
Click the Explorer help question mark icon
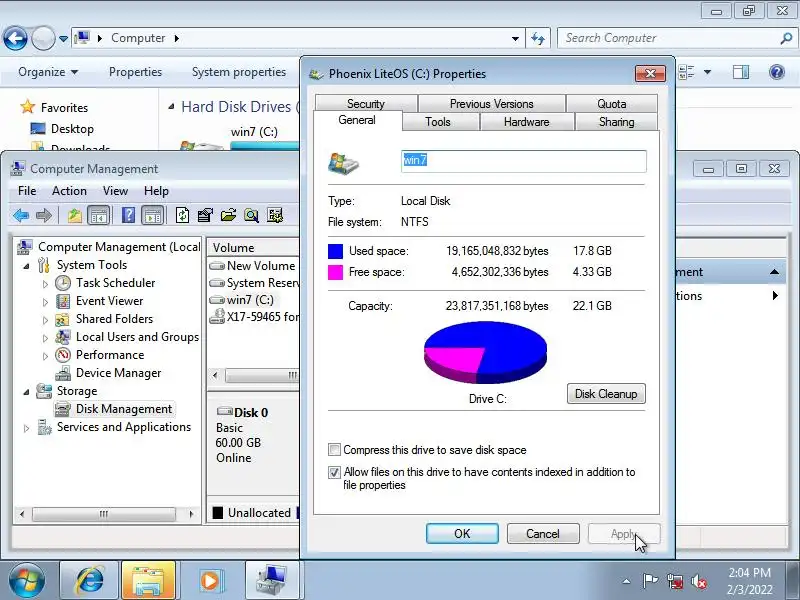[777, 72]
